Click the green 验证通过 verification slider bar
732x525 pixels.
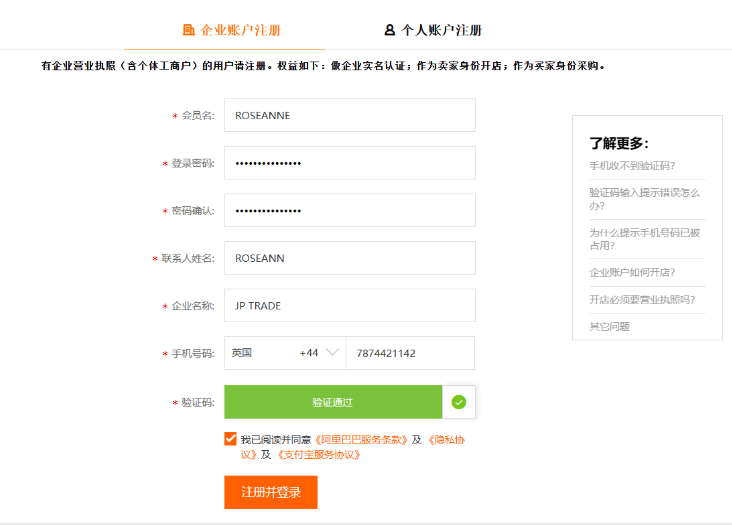[333, 402]
